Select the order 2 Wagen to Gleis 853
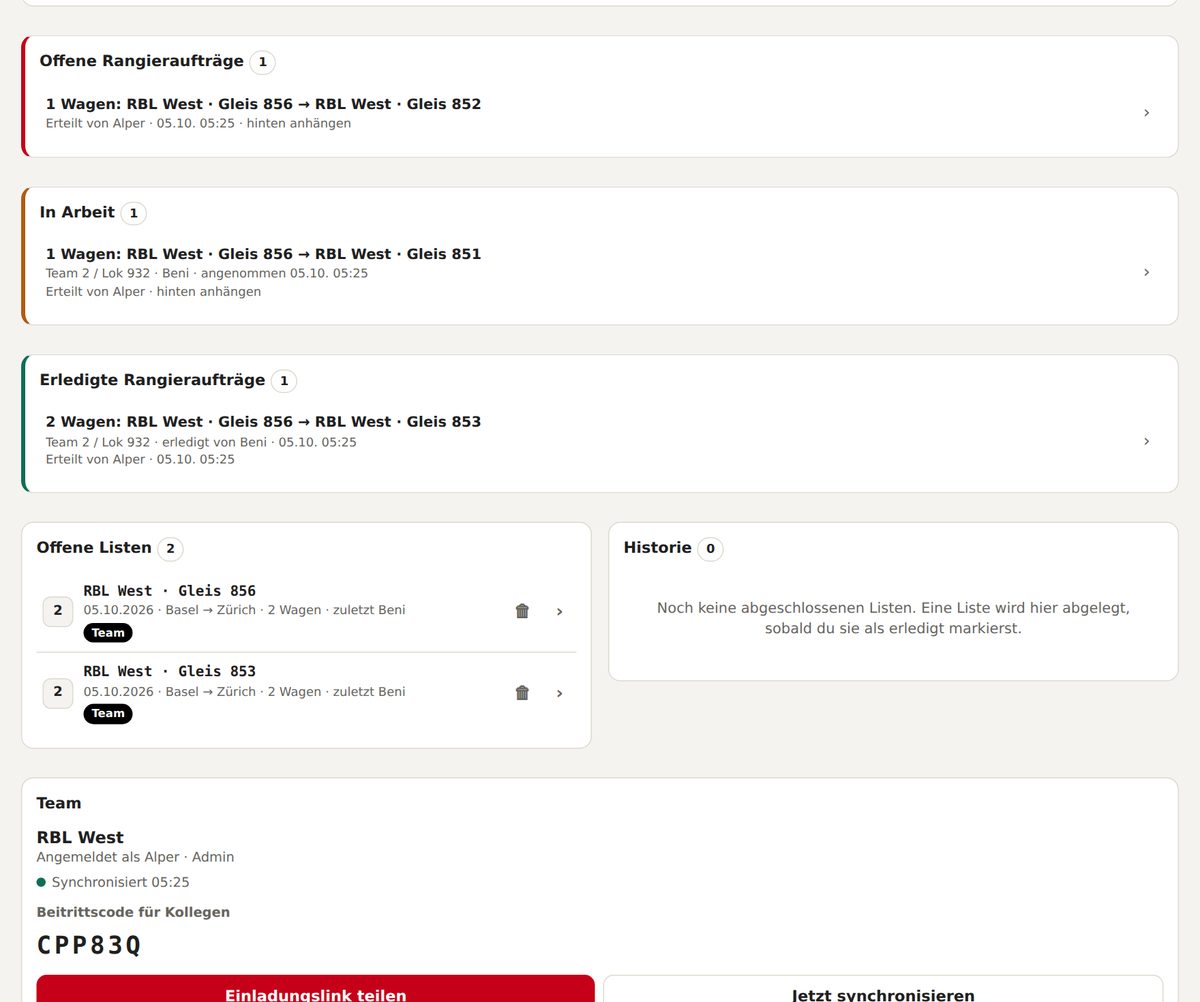Viewport: 1200px width, 1002px height. tap(599, 441)
